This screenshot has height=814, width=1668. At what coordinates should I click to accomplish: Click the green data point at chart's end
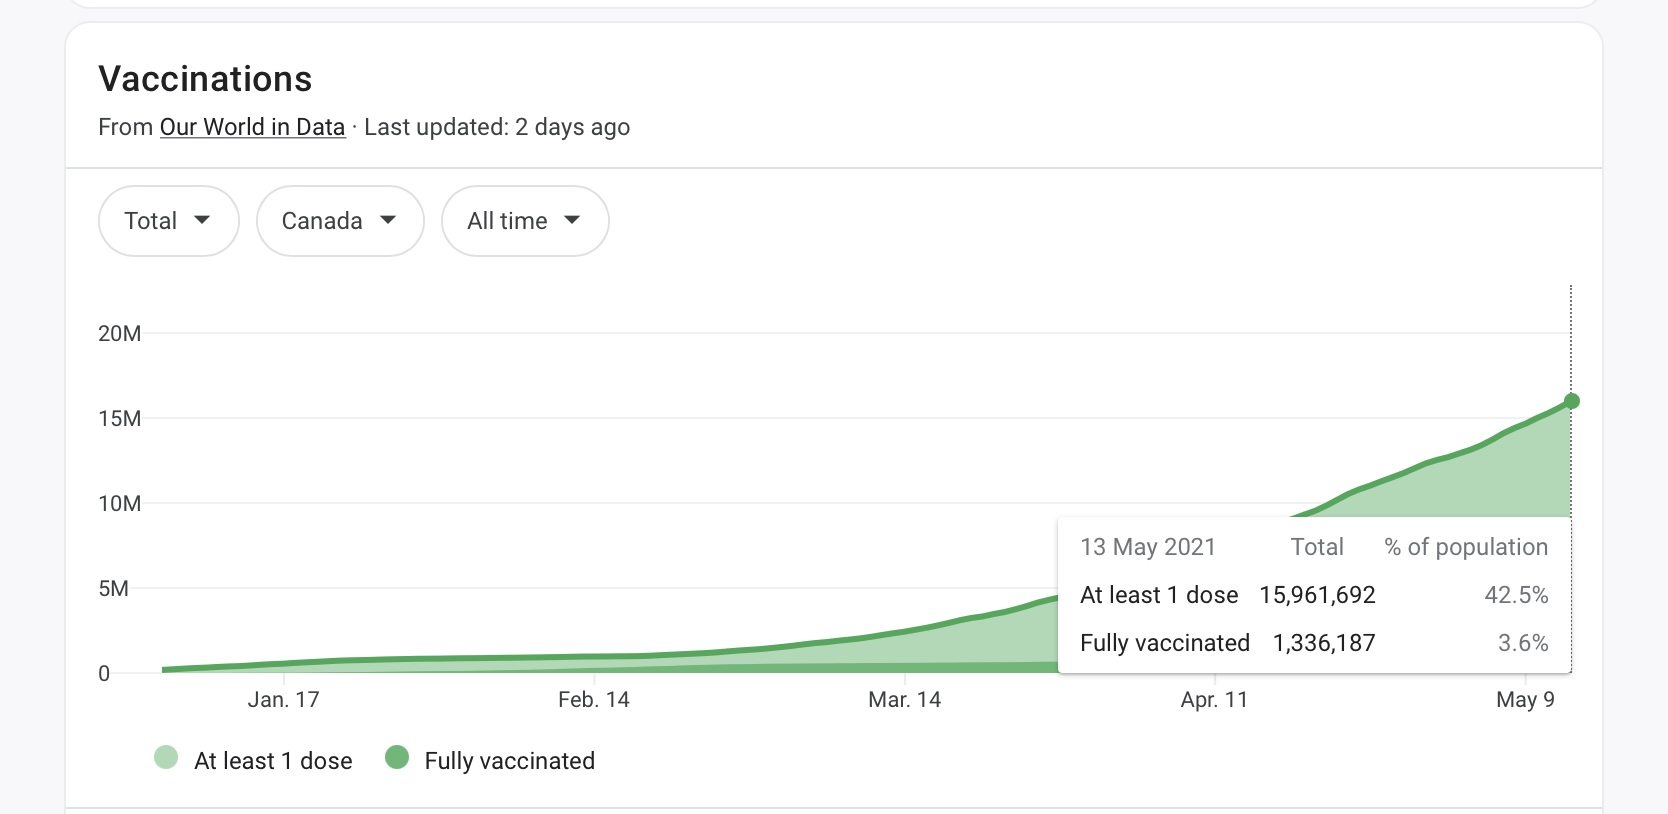1571,401
